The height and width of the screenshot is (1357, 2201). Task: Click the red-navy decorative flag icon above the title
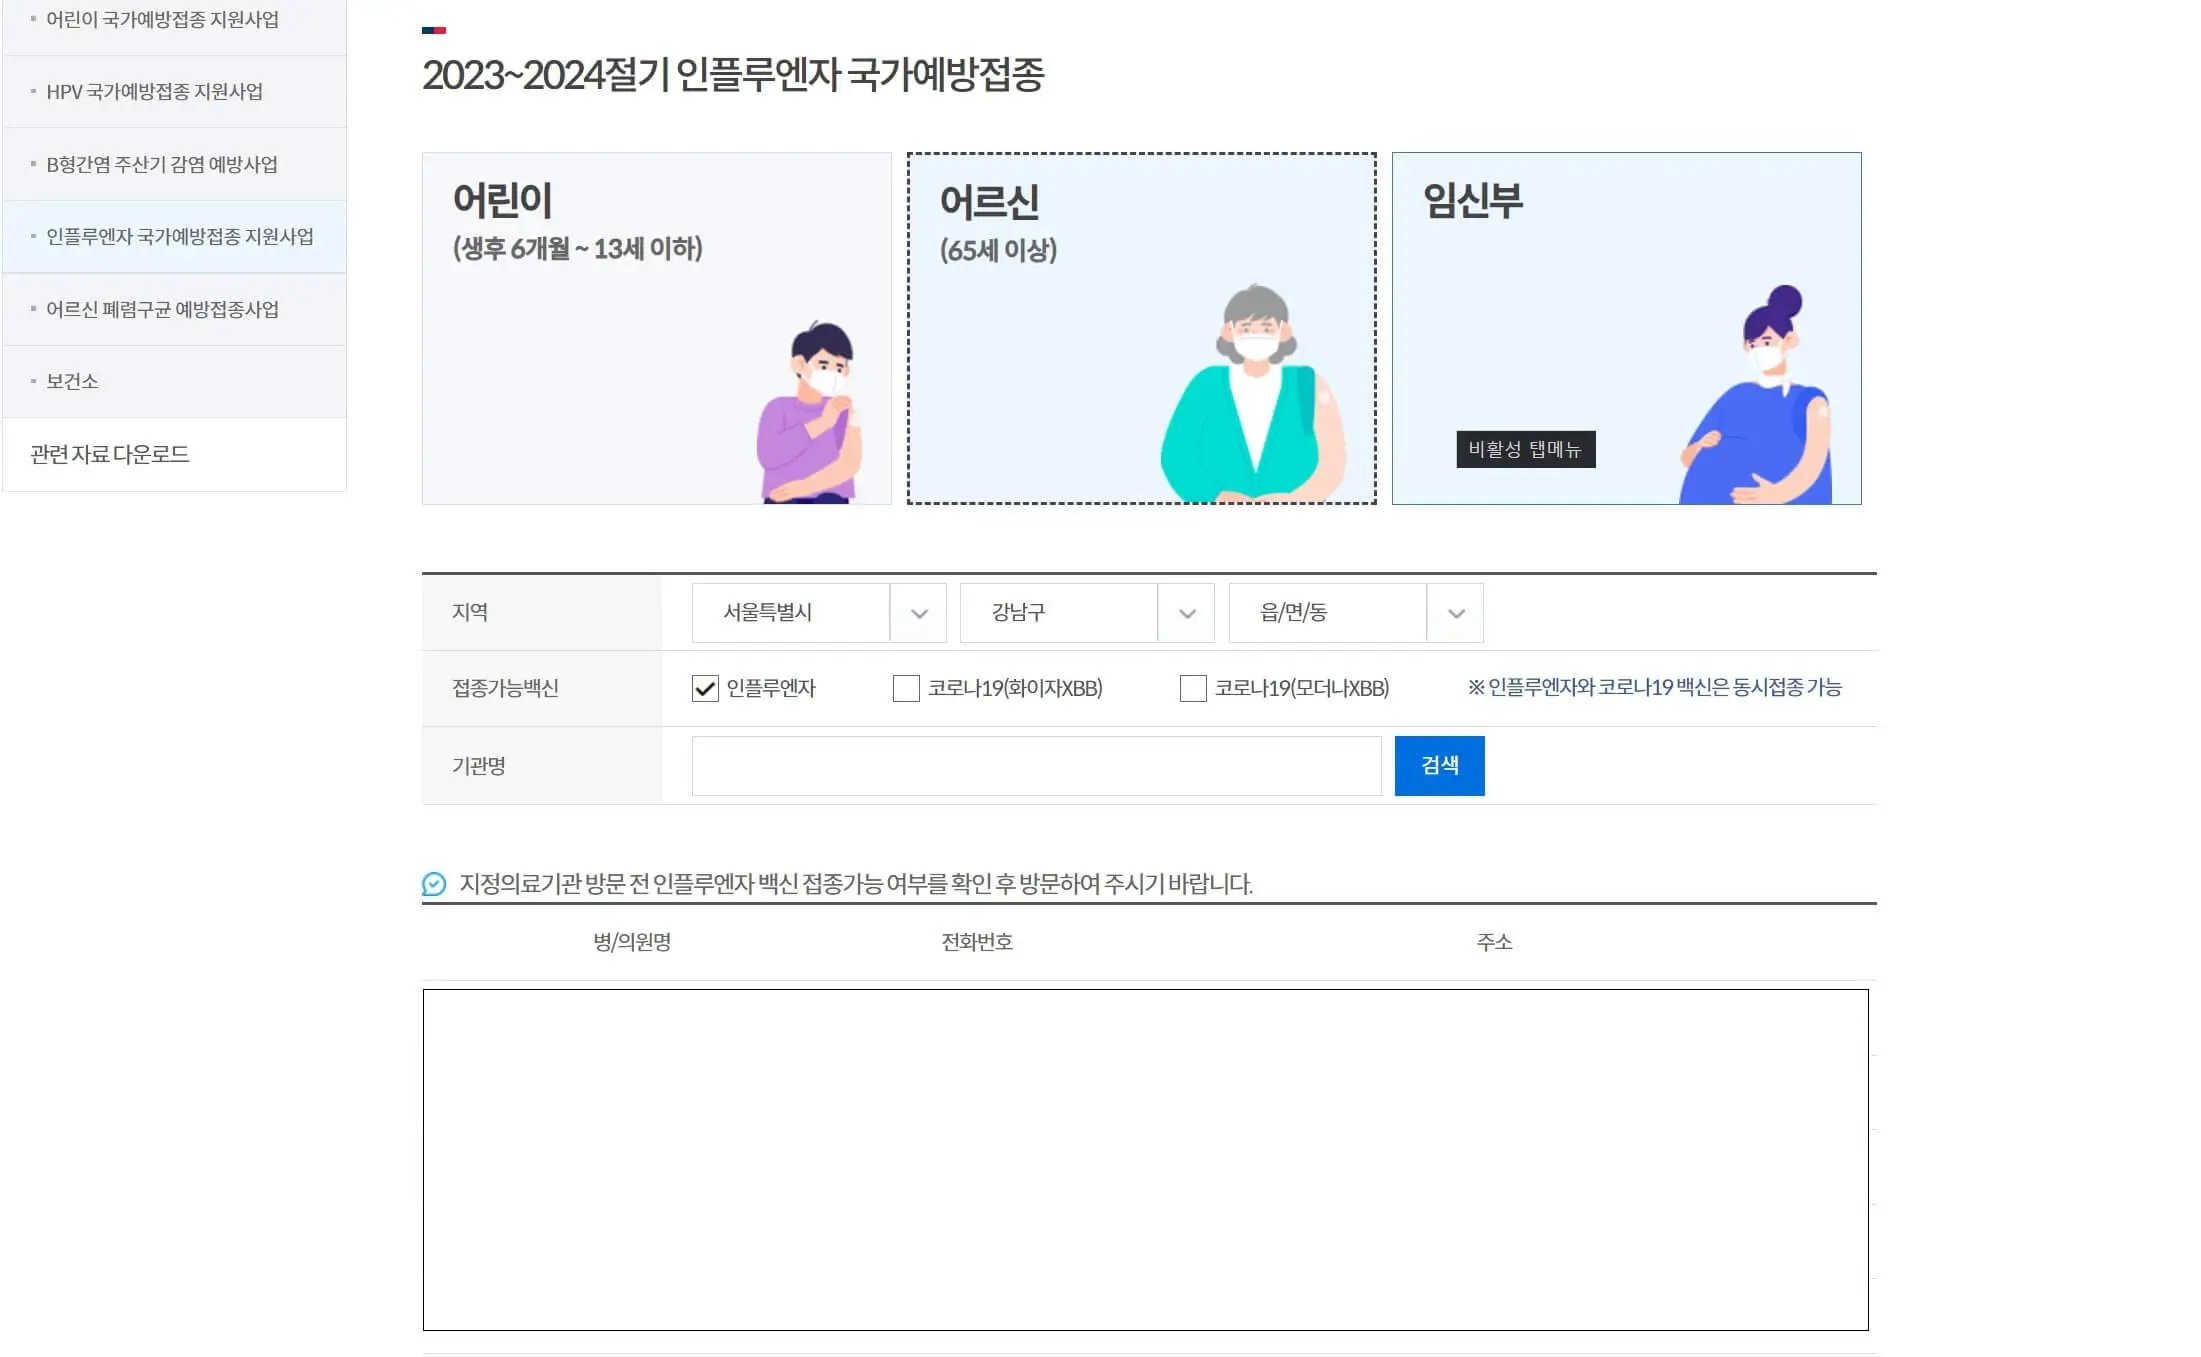434,30
